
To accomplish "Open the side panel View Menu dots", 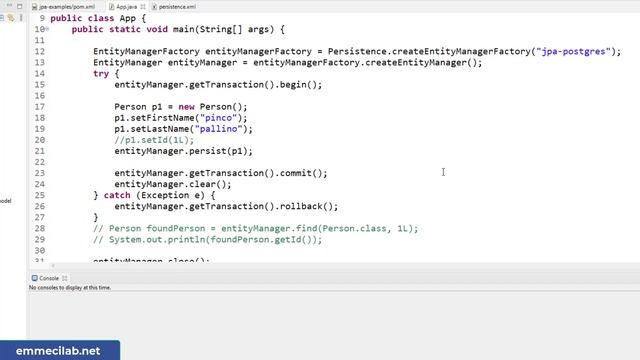I will click(x=21, y=18).
